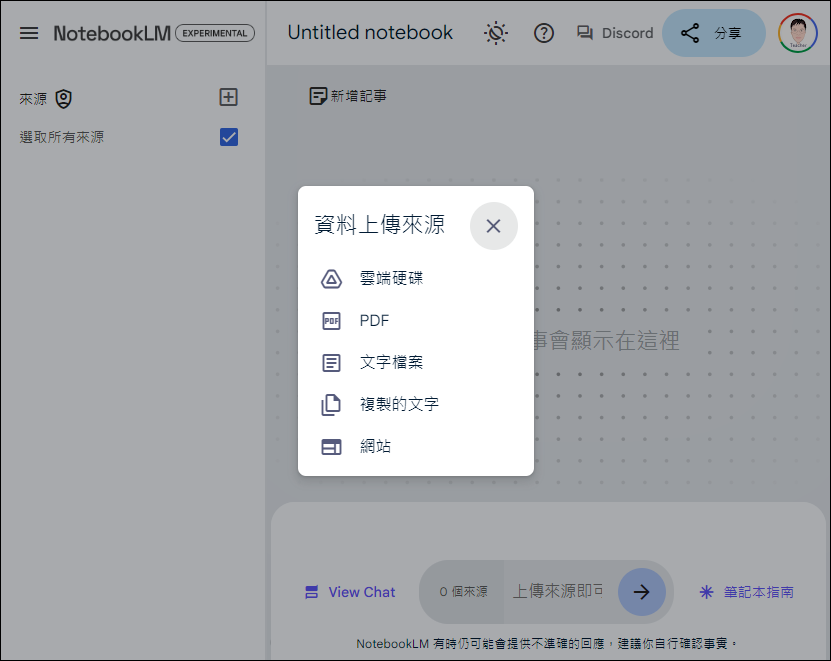This screenshot has height=661, width=831.
Task: Add a source with the plus icon
Action: tap(228, 97)
